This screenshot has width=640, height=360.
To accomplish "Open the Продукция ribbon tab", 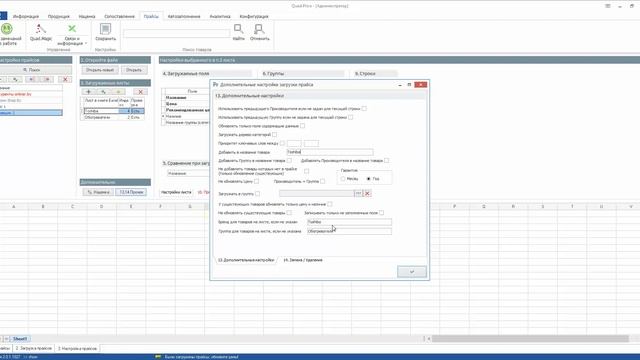I will coord(58,16).
